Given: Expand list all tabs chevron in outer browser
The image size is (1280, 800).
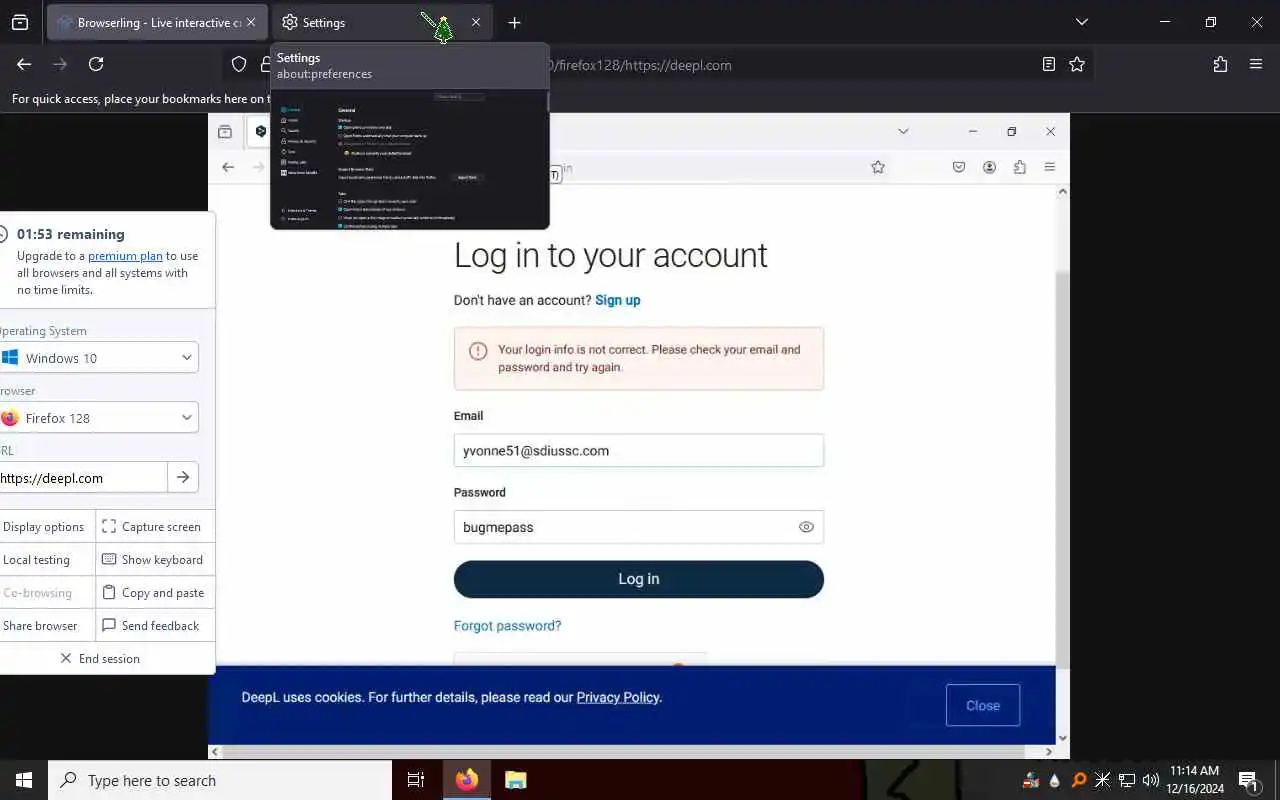Looking at the screenshot, I should pyautogui.click(x=1081, y=22).
